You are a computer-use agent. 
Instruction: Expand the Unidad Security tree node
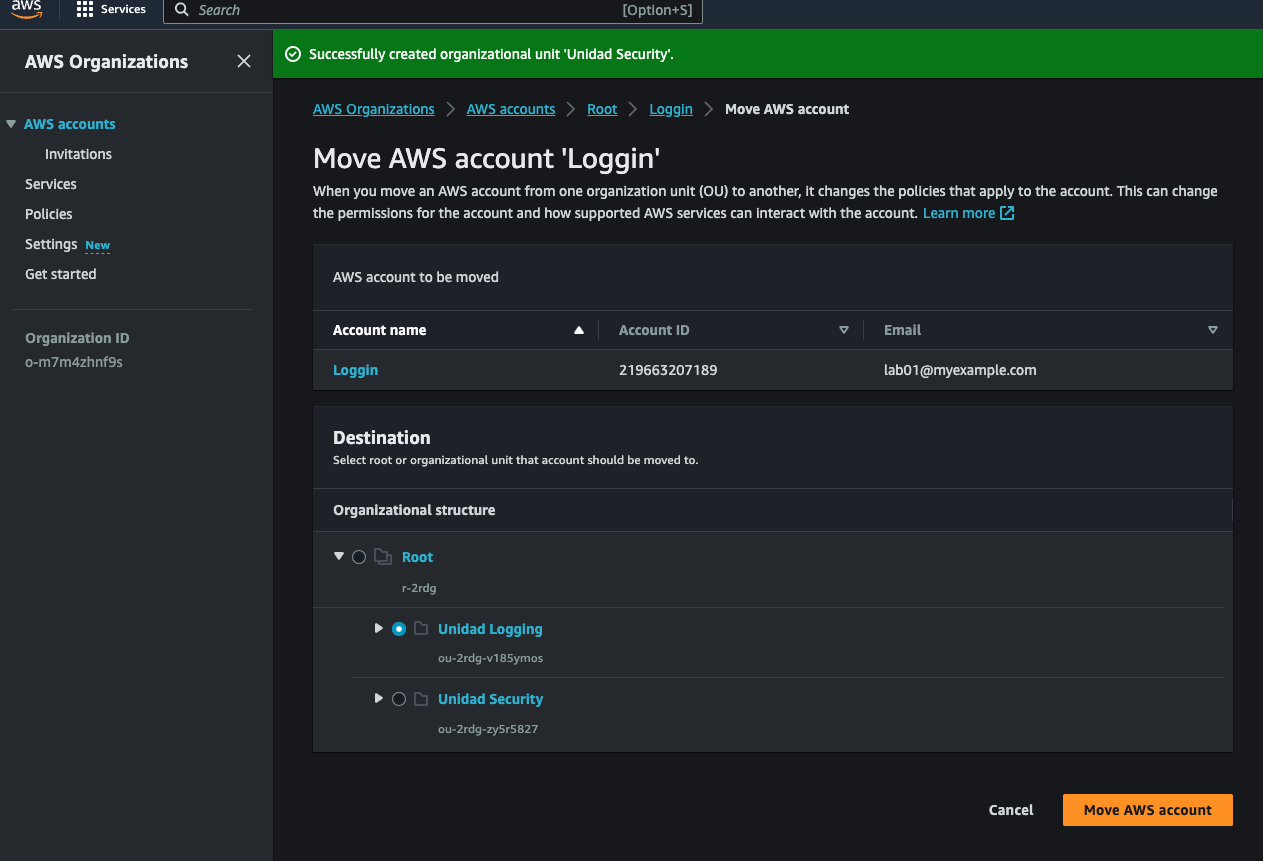(378, 698)
